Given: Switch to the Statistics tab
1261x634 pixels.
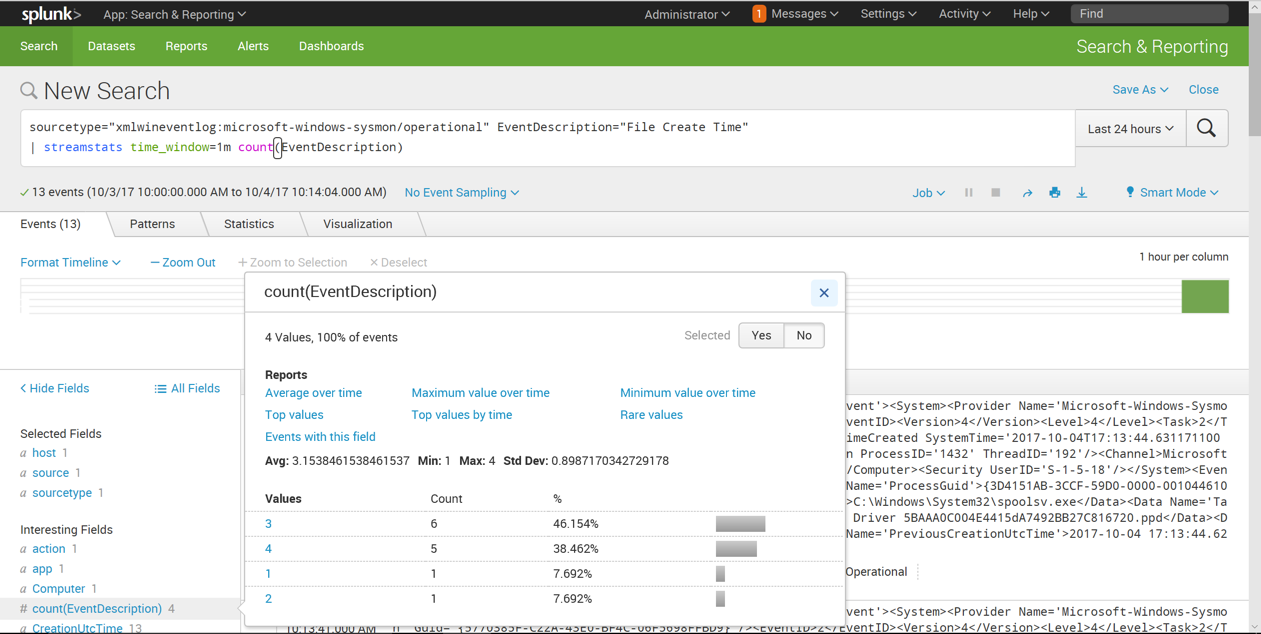Looking at the screenshot, I should coord(249,224).
